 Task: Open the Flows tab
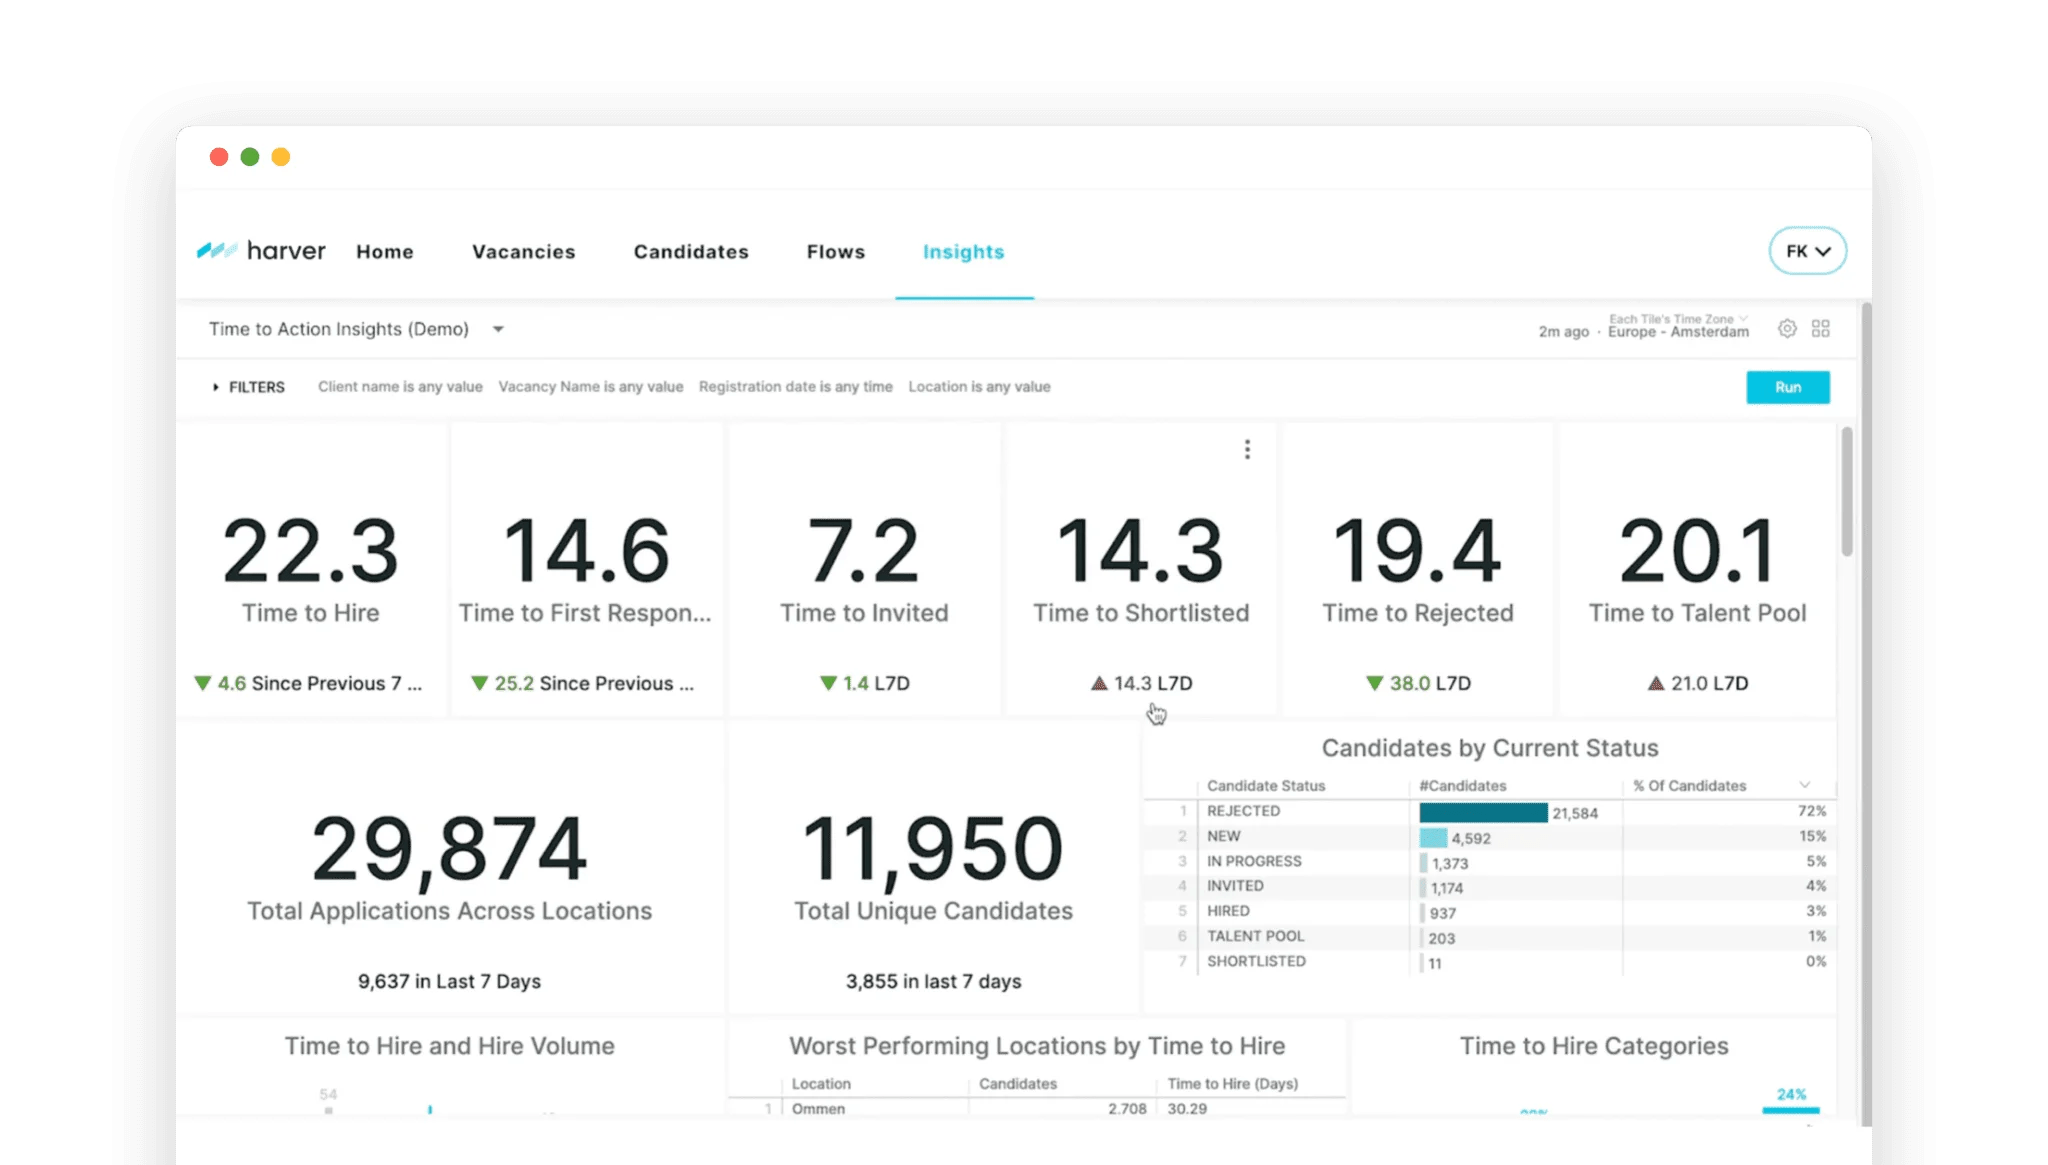835,252
